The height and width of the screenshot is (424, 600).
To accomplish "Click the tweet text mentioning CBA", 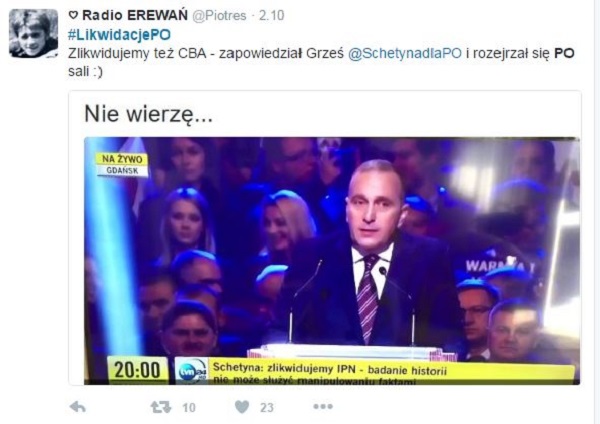I will [x=321, y=62].
